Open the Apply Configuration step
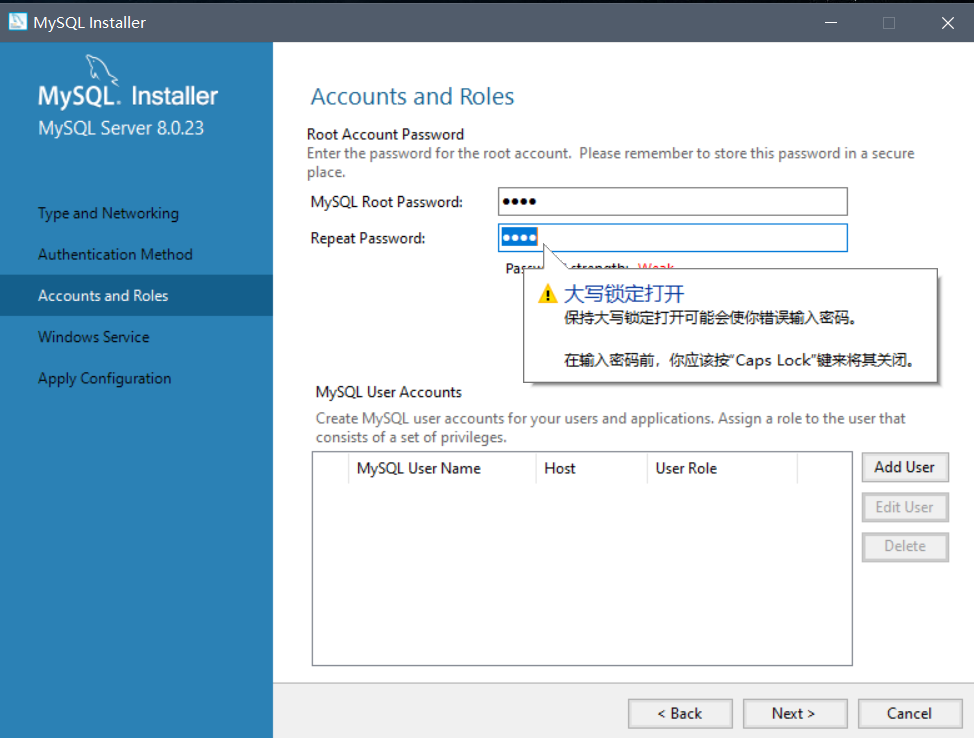 point(104,378)
